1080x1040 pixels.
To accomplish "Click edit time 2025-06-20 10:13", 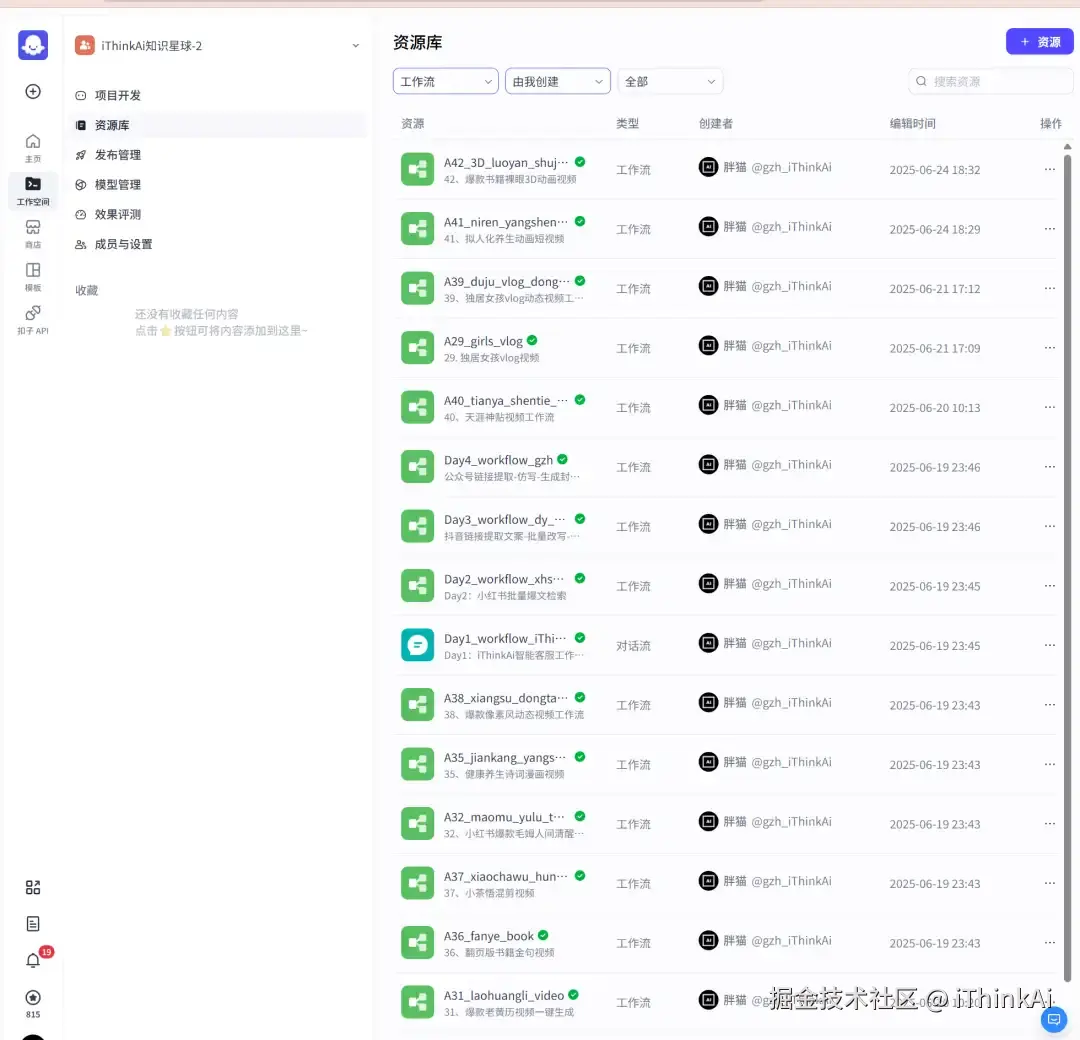I will (x=935, y=408).
